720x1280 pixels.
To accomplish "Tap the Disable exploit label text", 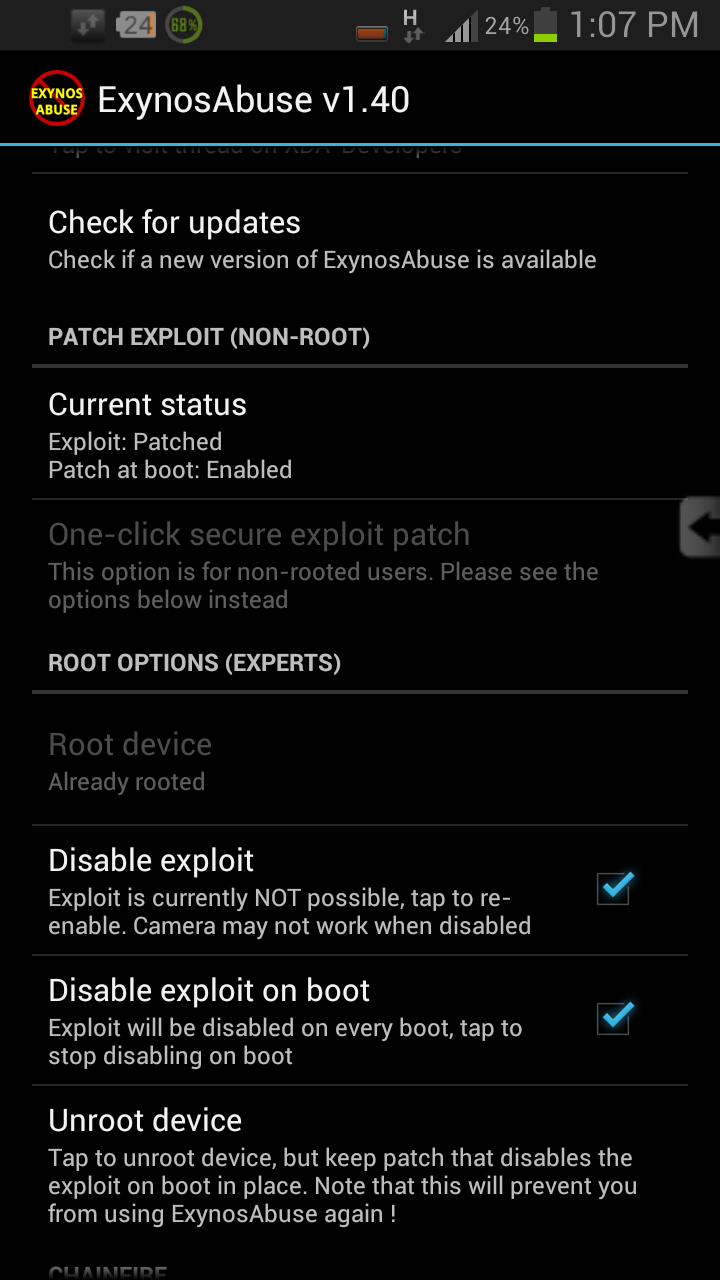I will pos(151,861).
